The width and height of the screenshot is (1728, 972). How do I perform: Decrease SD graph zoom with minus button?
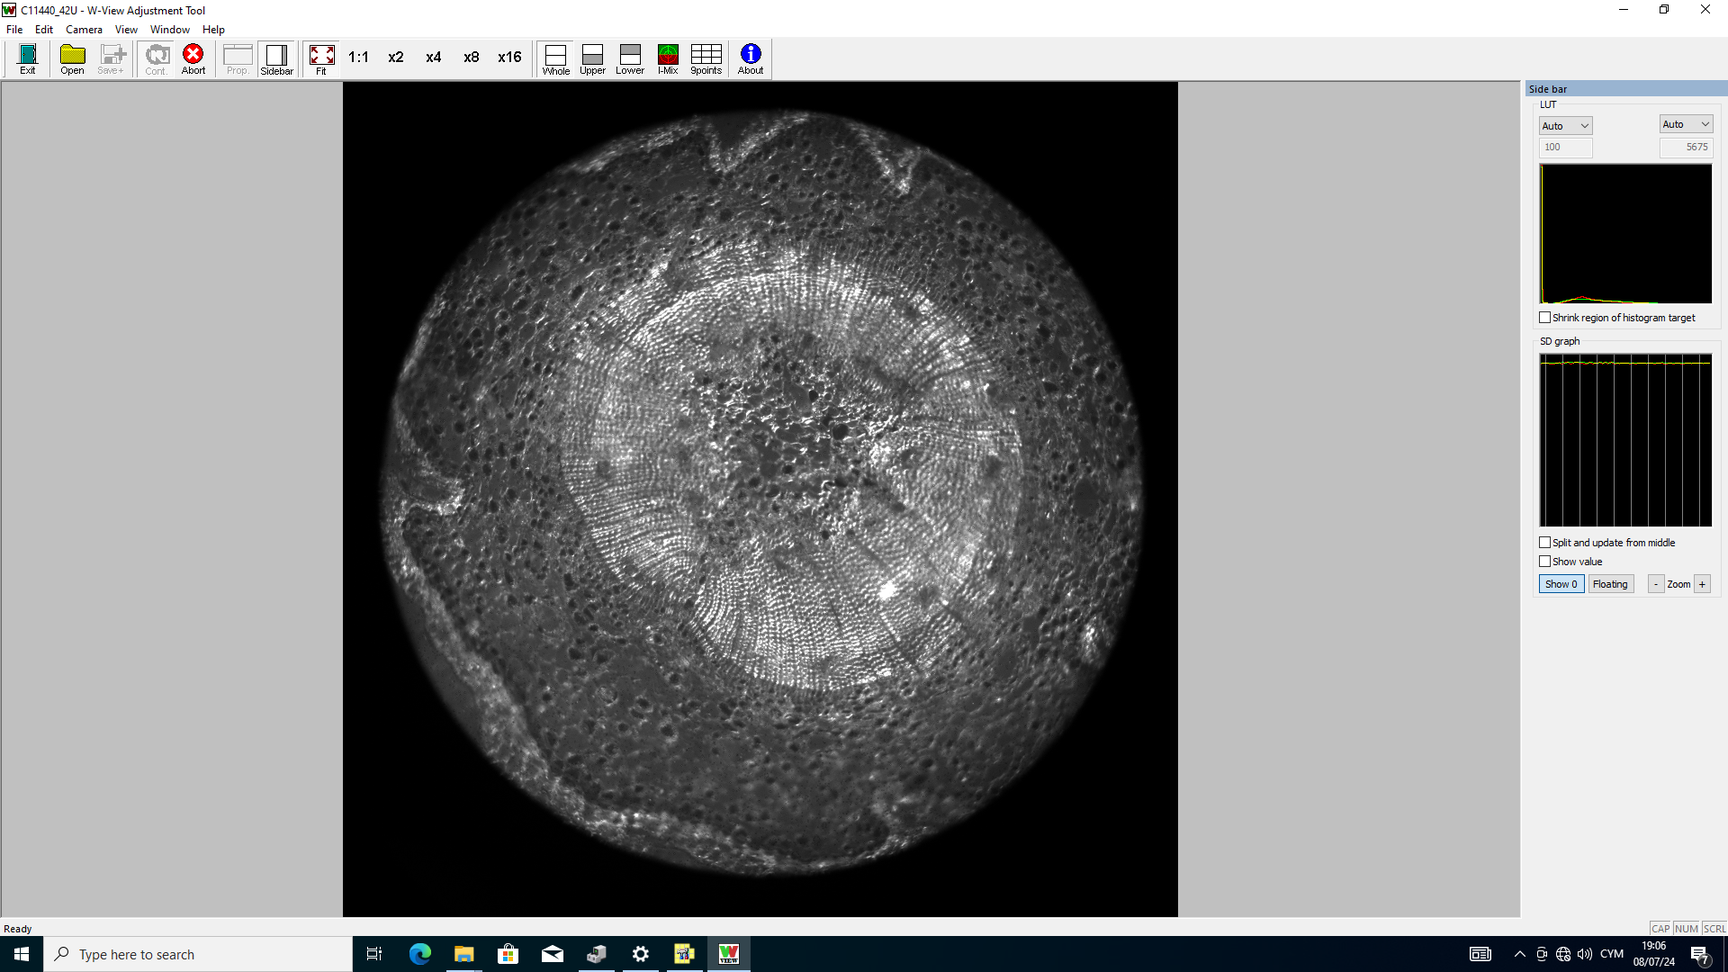tap(1656, 584)
